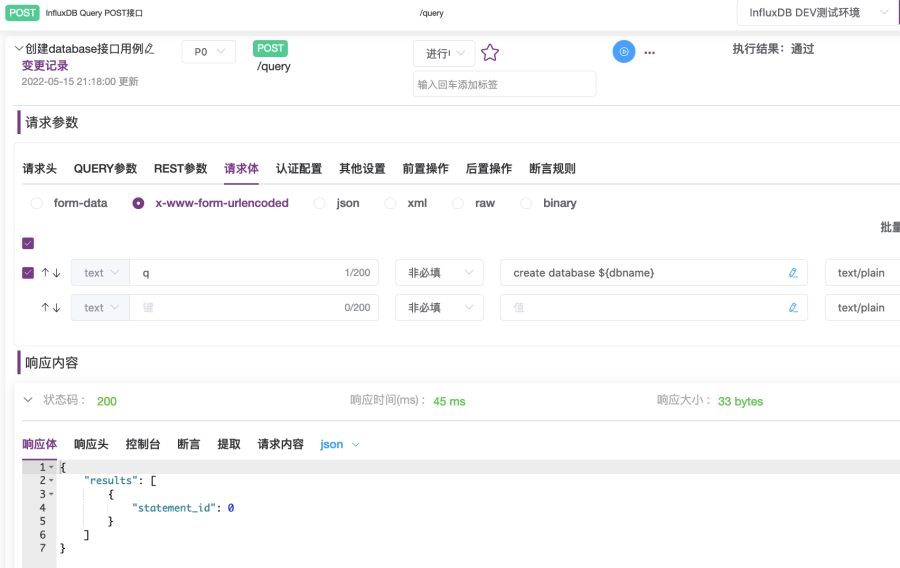The width and height of the screenshot is (900, 568).
Task: Open InfluxDB DEV environment dropdown
Action: pyautogui.click(x=817, y=13)
